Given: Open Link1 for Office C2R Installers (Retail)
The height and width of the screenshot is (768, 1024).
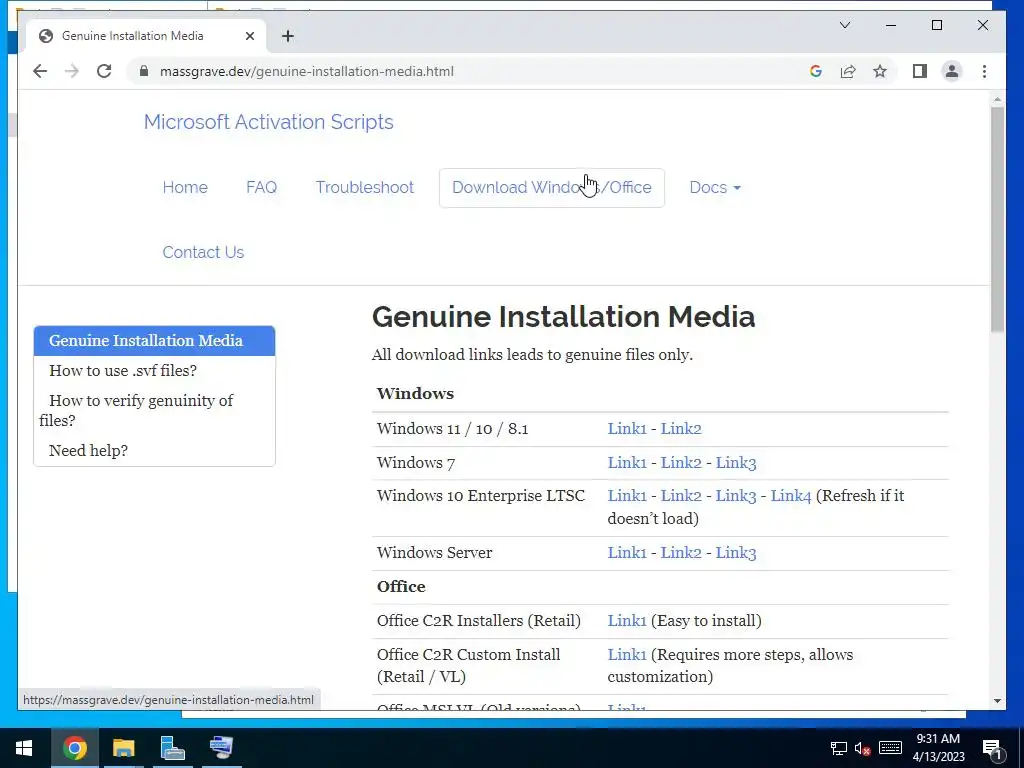Looking at the screenshot, I should click(x=627, y=620).
